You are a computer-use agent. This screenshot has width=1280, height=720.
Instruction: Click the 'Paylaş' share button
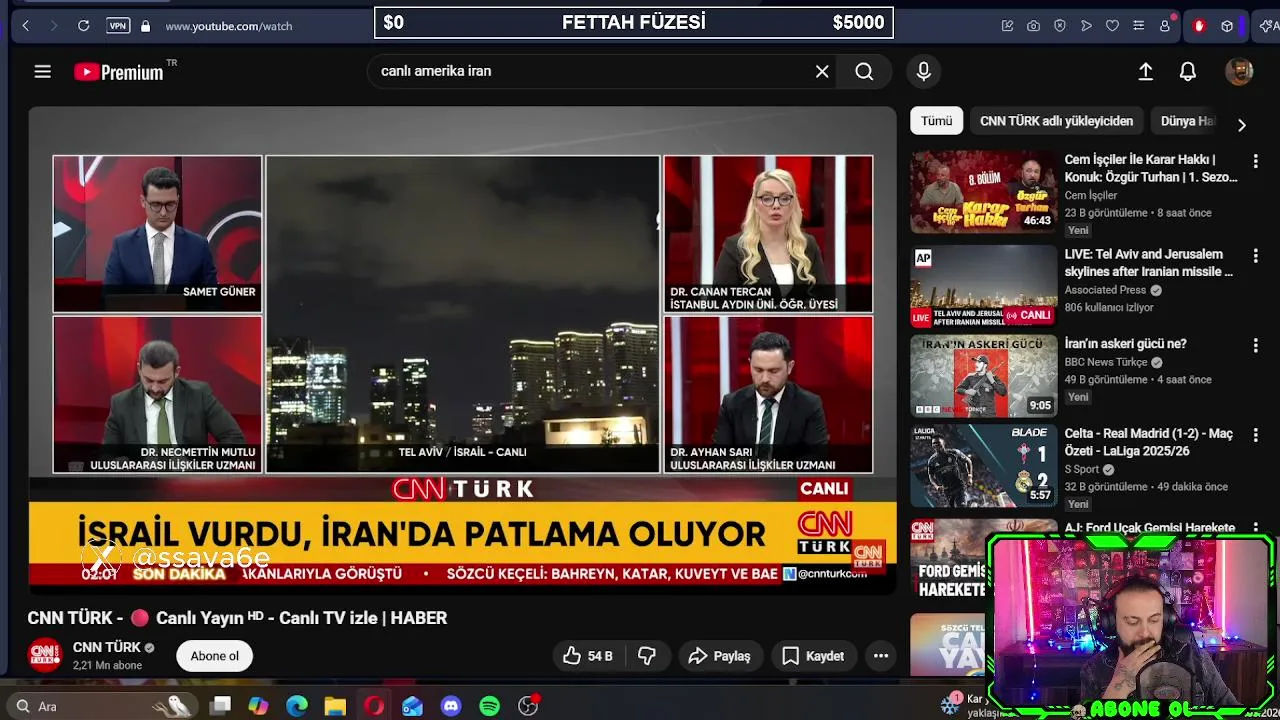719,656
